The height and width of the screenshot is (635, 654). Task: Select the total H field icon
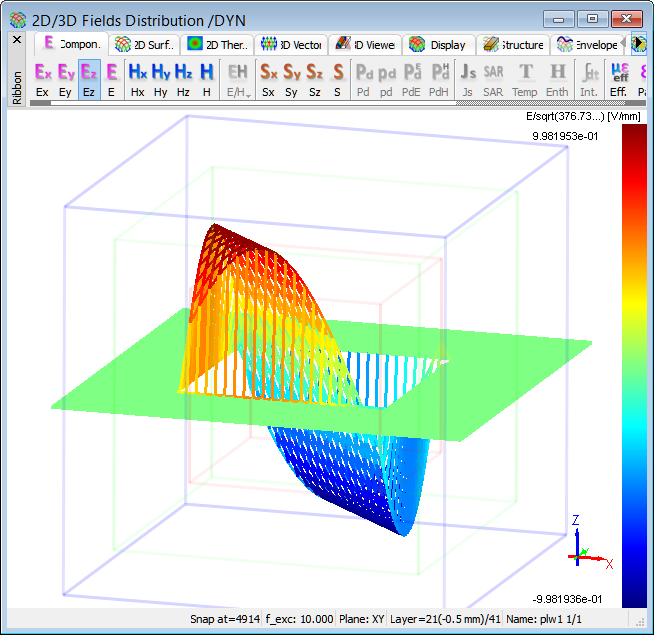point(206,78)
